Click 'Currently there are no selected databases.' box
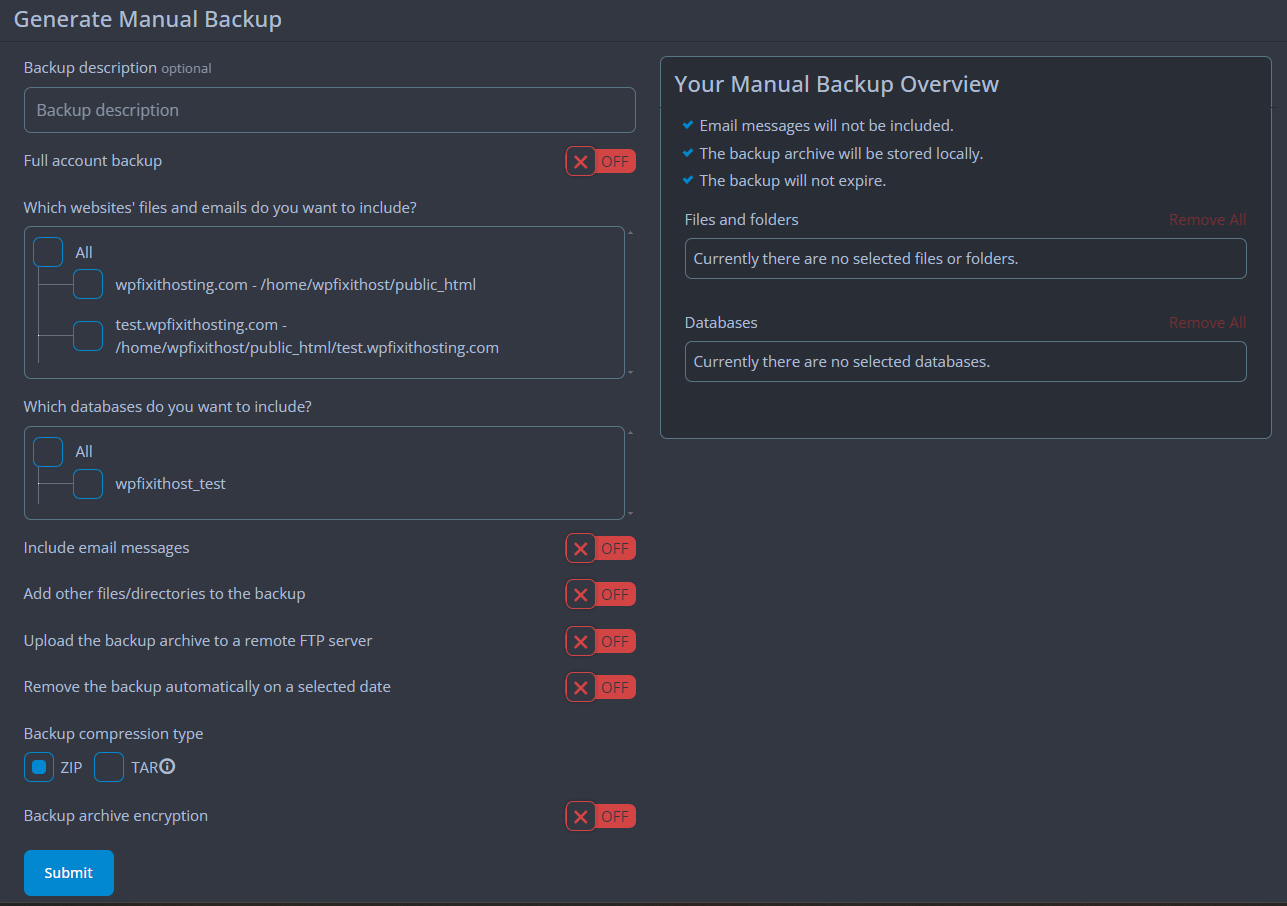 click(966, 361)
